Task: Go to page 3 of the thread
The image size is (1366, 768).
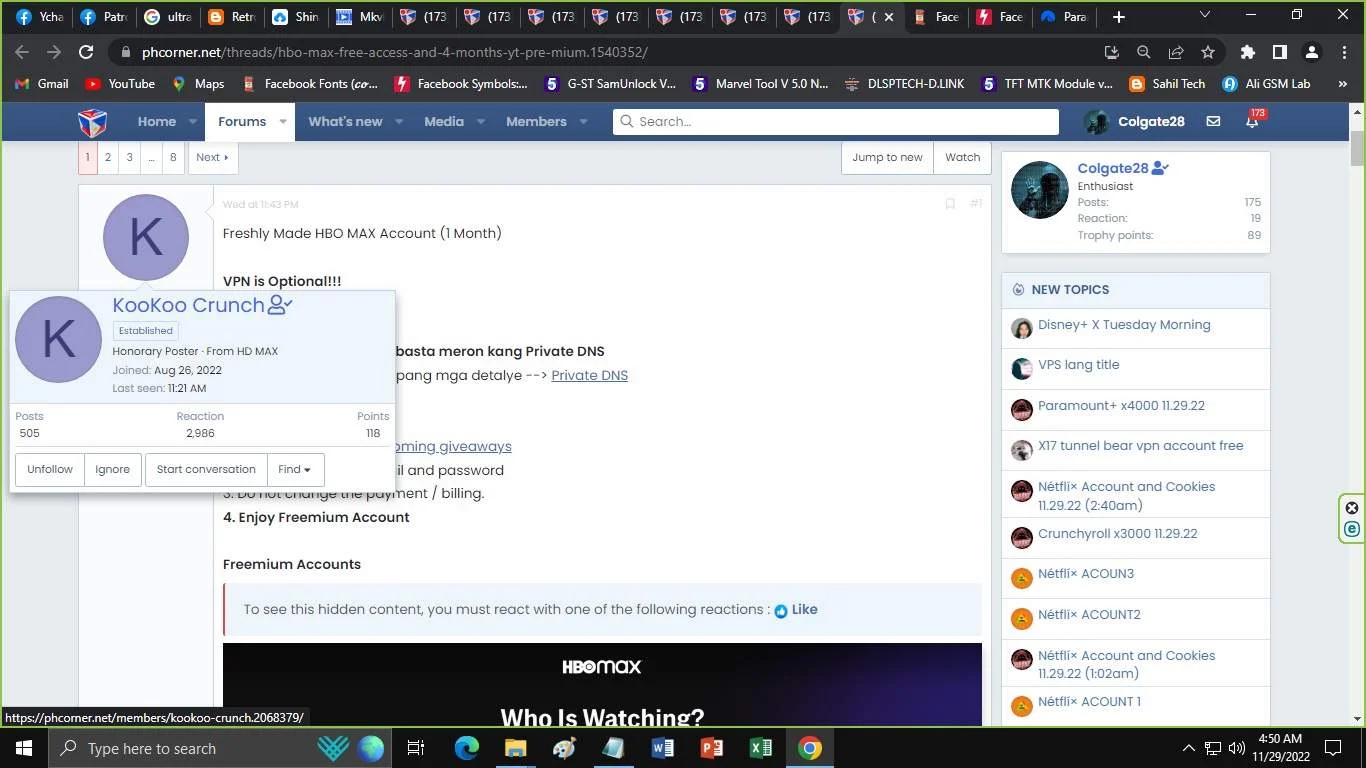Action: [129, 157]
